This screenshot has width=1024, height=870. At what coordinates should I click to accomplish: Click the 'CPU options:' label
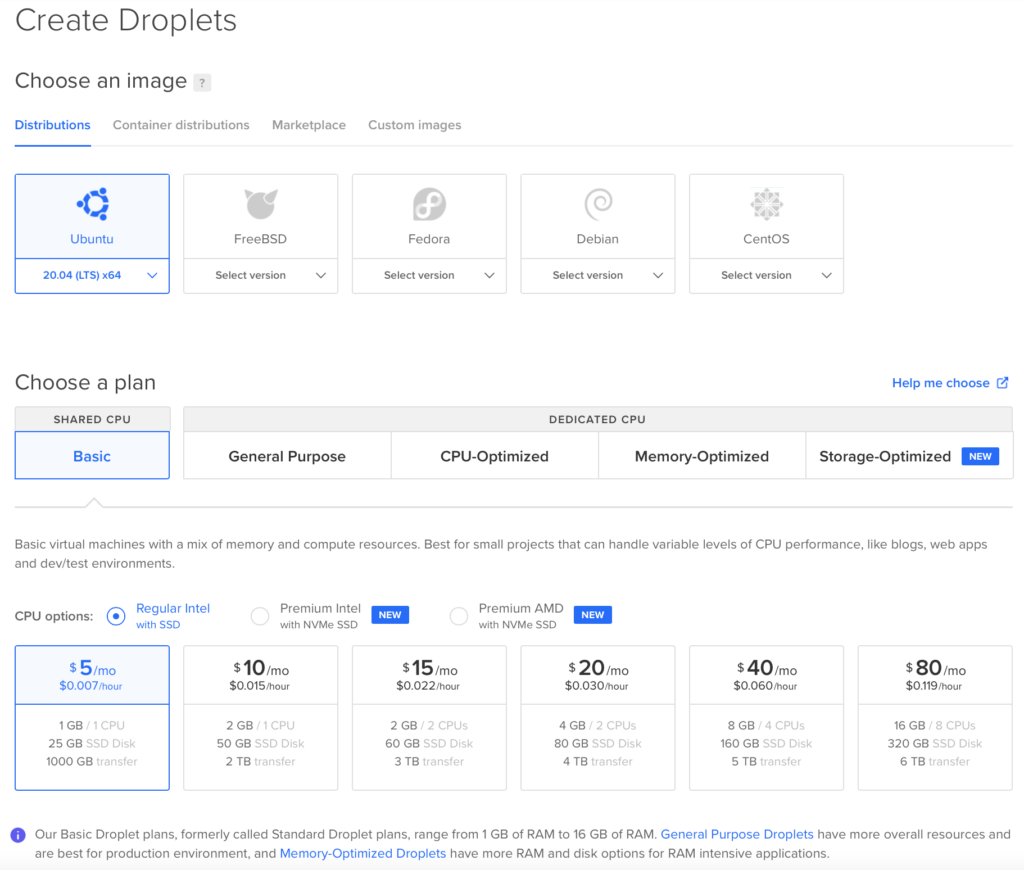pos(54,616)
